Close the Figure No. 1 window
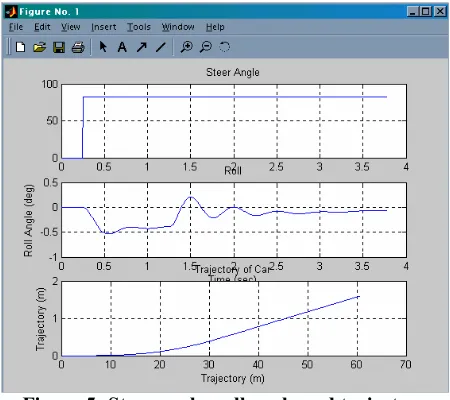The height and width of the screenshot is (400, 450). pyautogui.click(x=440, y=12)
